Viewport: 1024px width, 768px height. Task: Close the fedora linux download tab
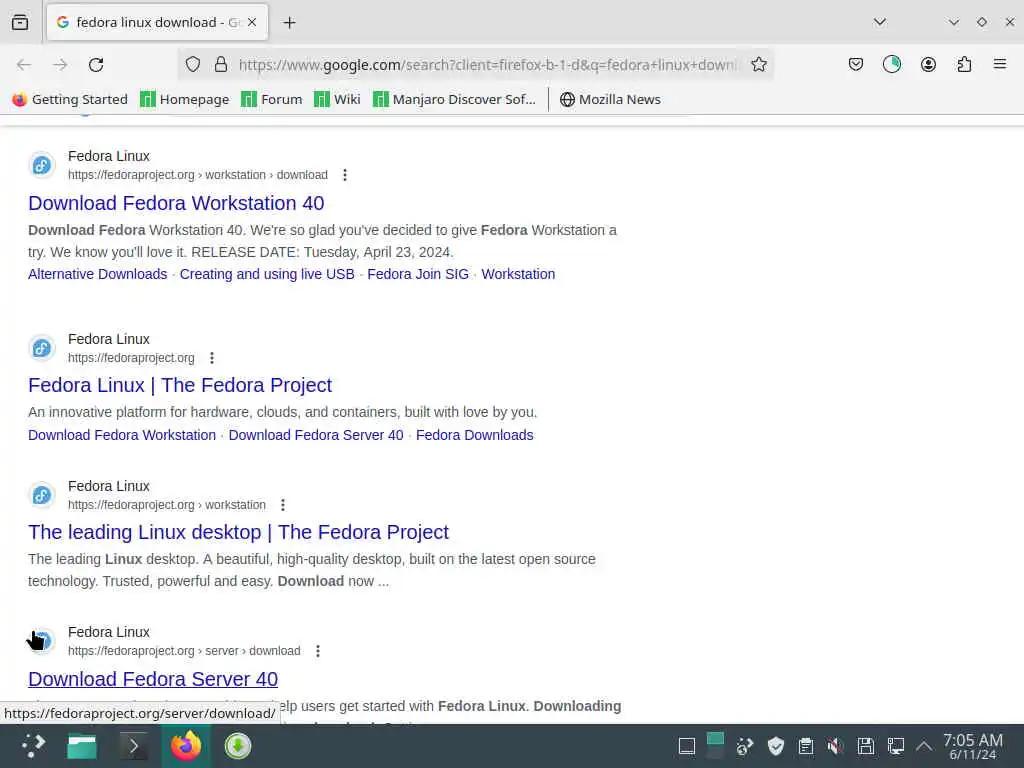coord(252,22)
